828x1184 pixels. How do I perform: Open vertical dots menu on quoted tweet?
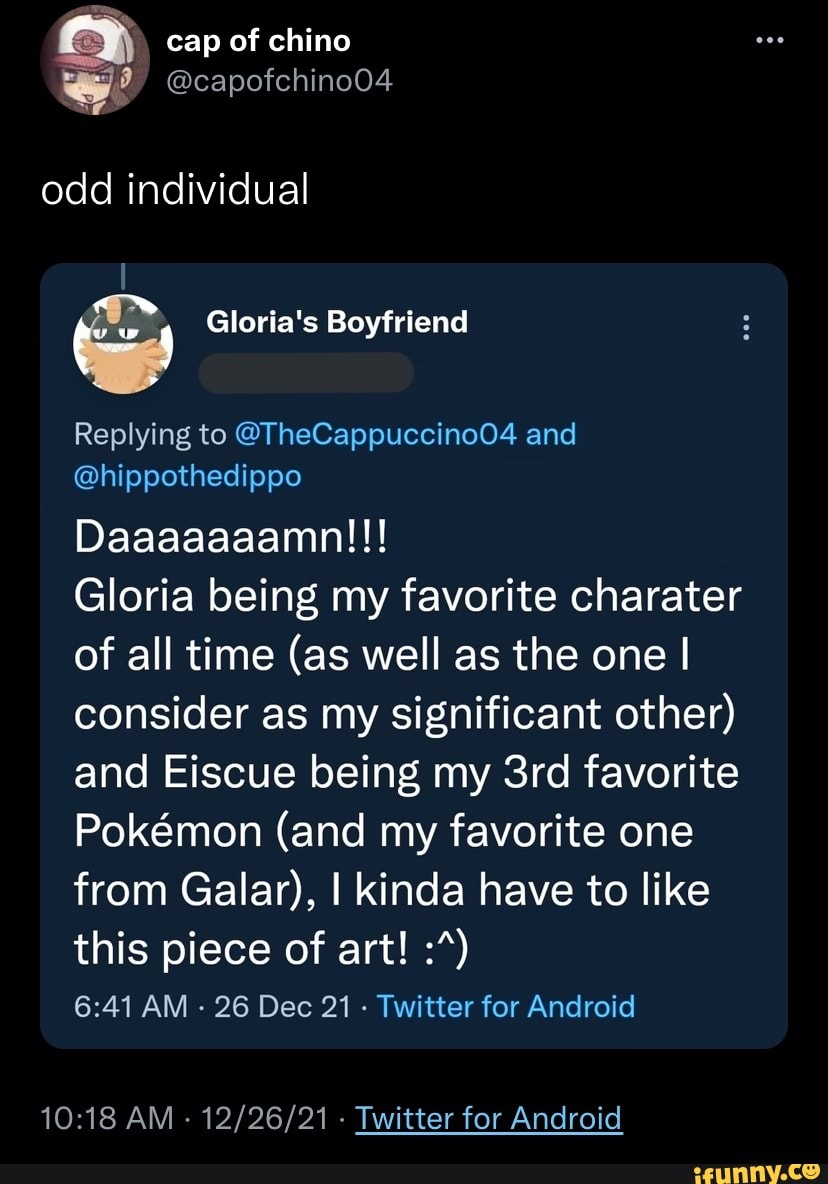click(x=745, y=328)
